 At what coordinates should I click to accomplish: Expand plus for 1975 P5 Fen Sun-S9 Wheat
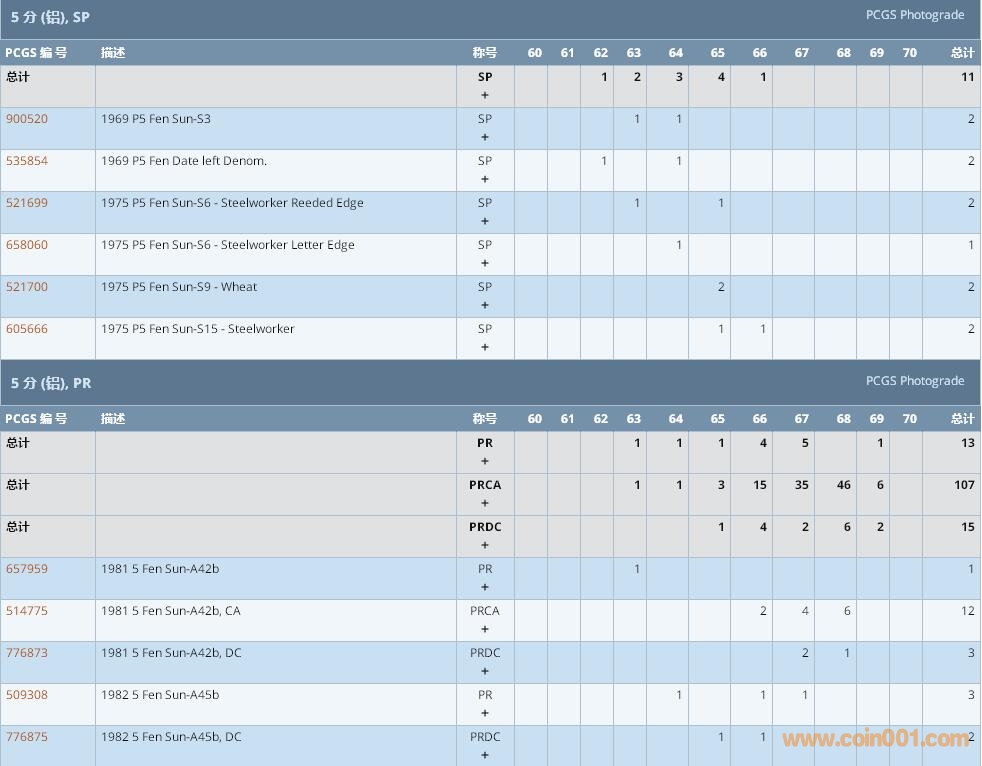point(485,306)
